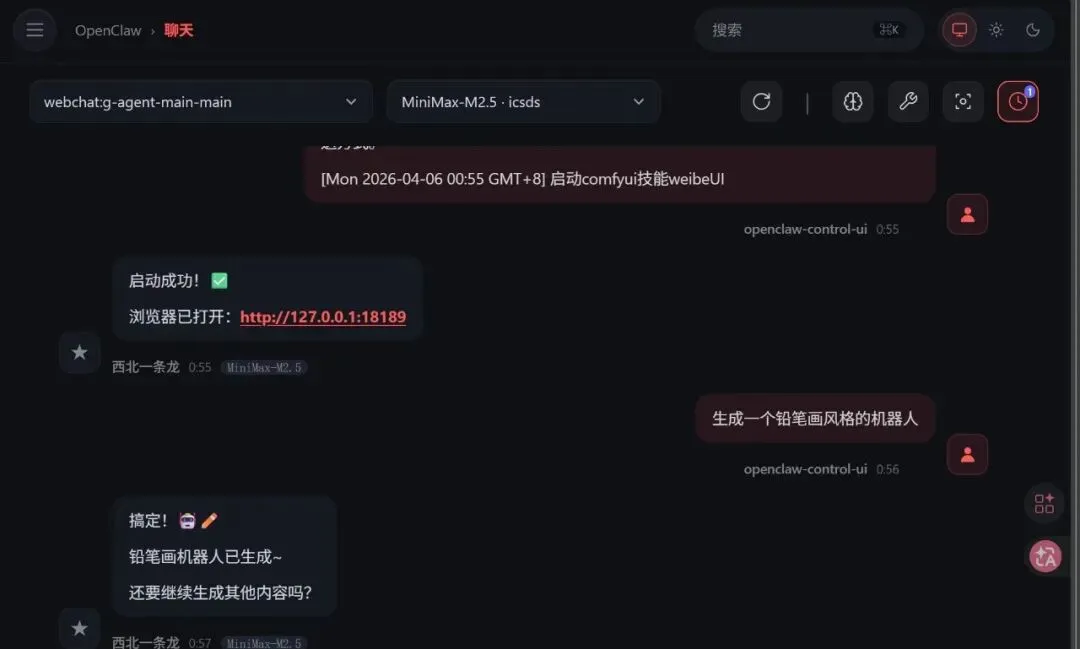Click the MiniMax-M2.5 tag under 启动成功 message
This screenshot has height=649, width=1080.
point(264,367)
